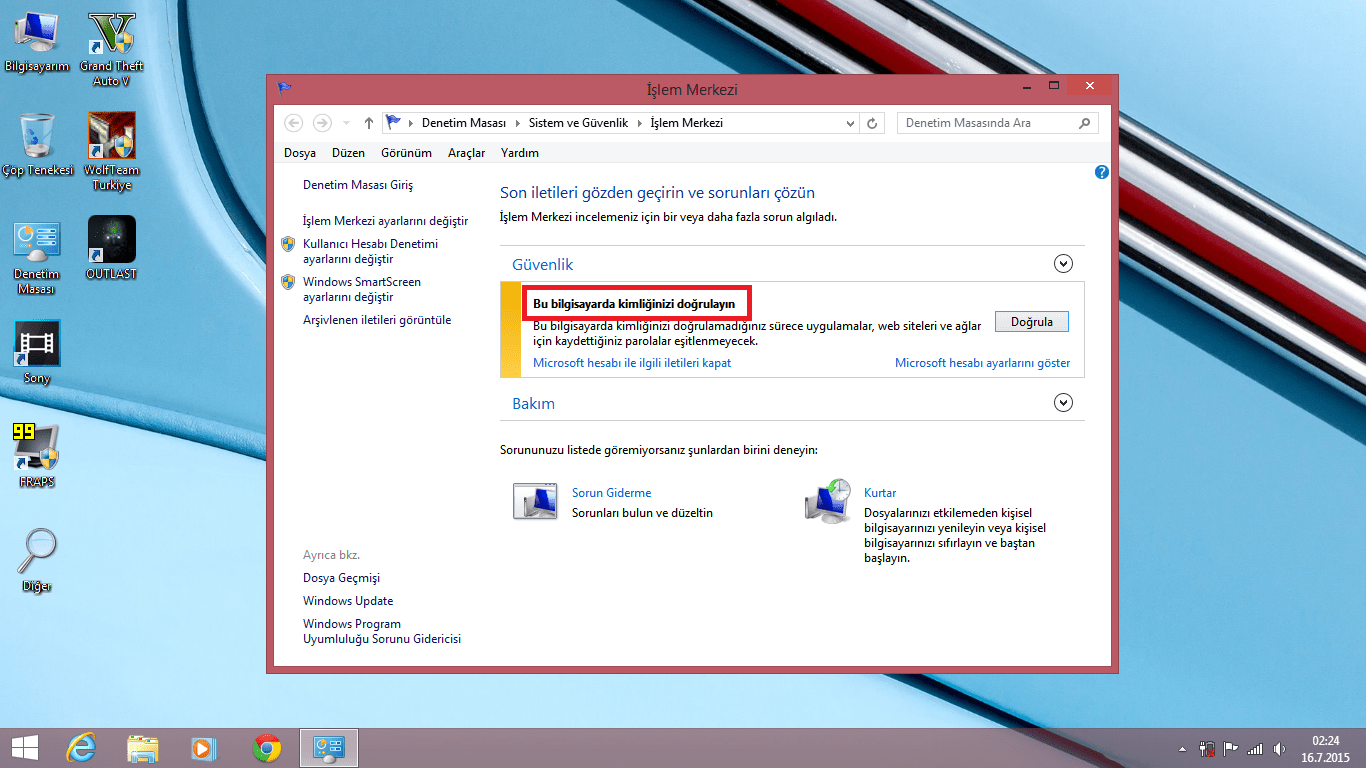Open File Explorer from the taskbar
The height and width of the screenshot is (768, 1366).
tap(143, 748)
